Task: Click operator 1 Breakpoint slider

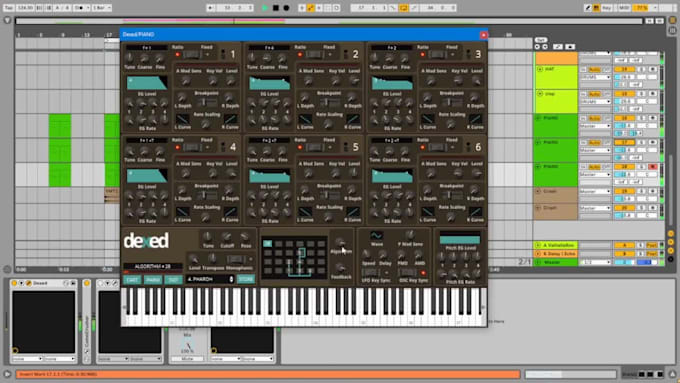Action: point(206,102)
